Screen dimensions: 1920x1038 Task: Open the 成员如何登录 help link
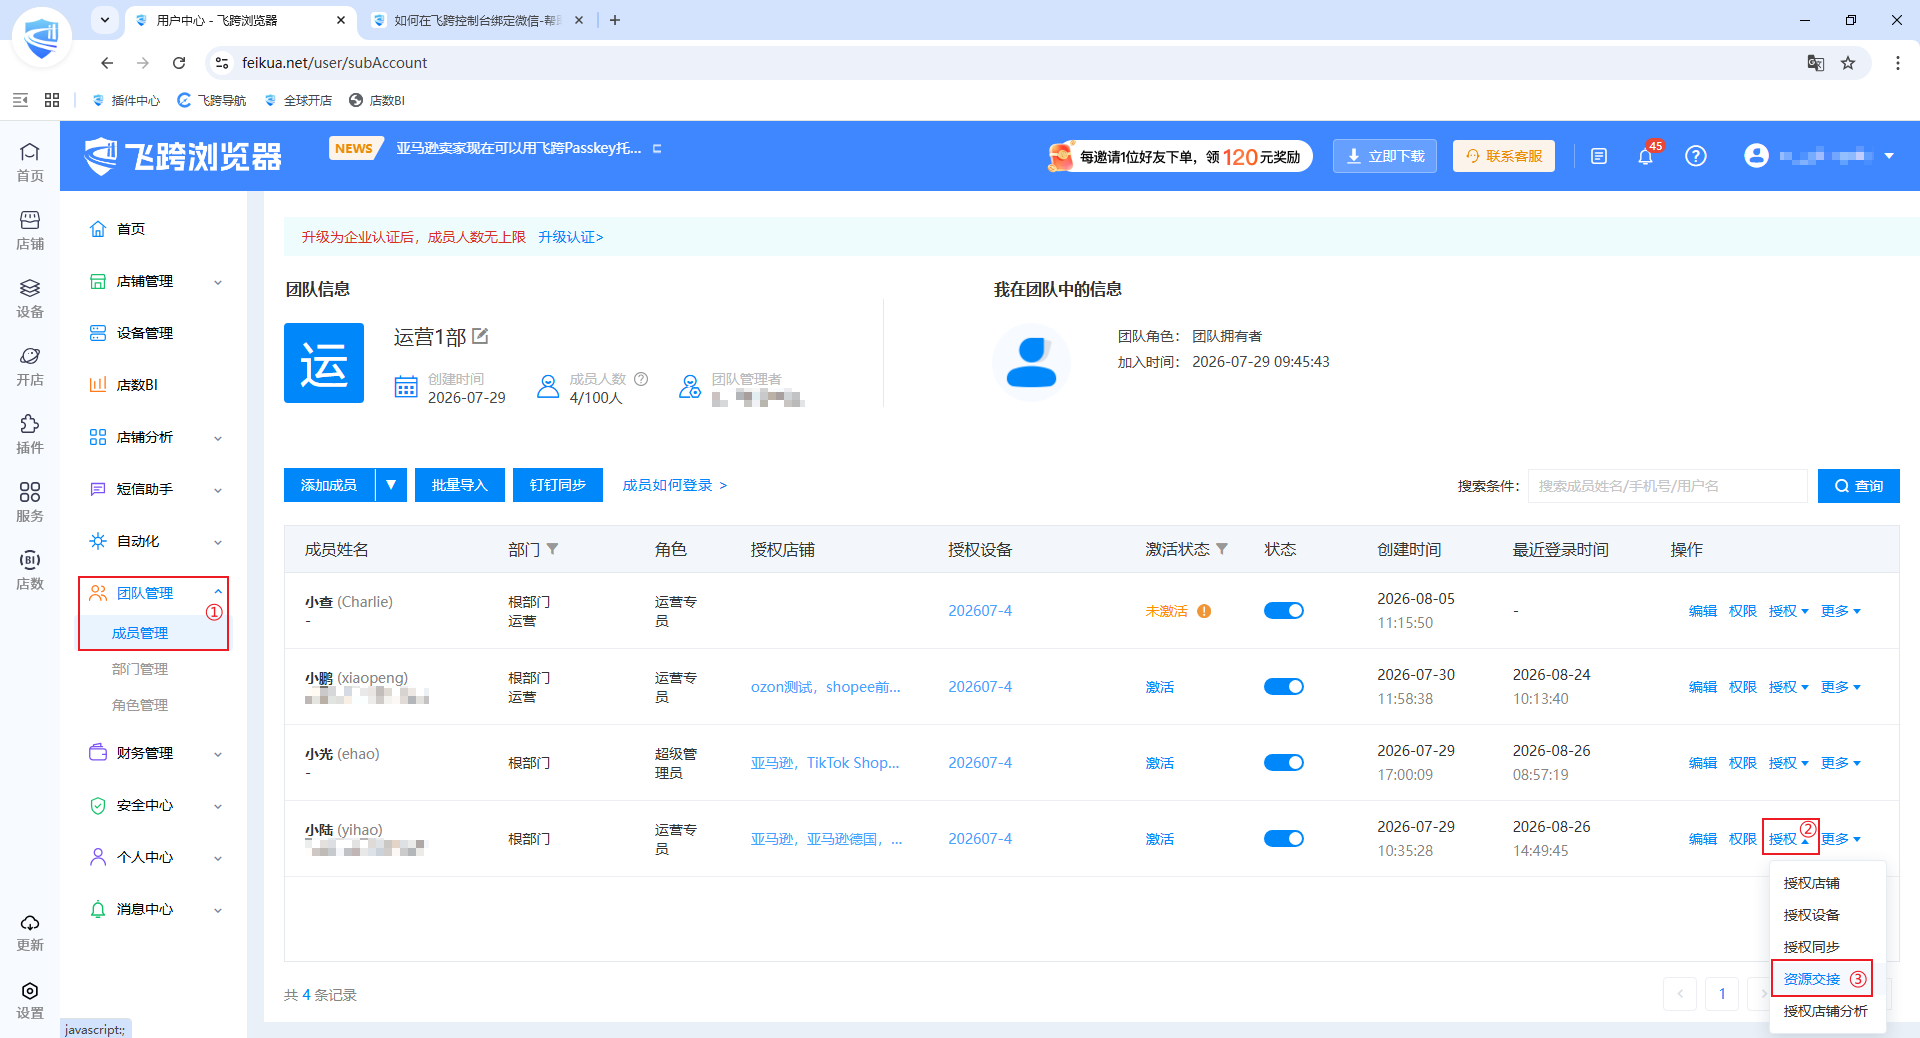(x=675, y=485)
